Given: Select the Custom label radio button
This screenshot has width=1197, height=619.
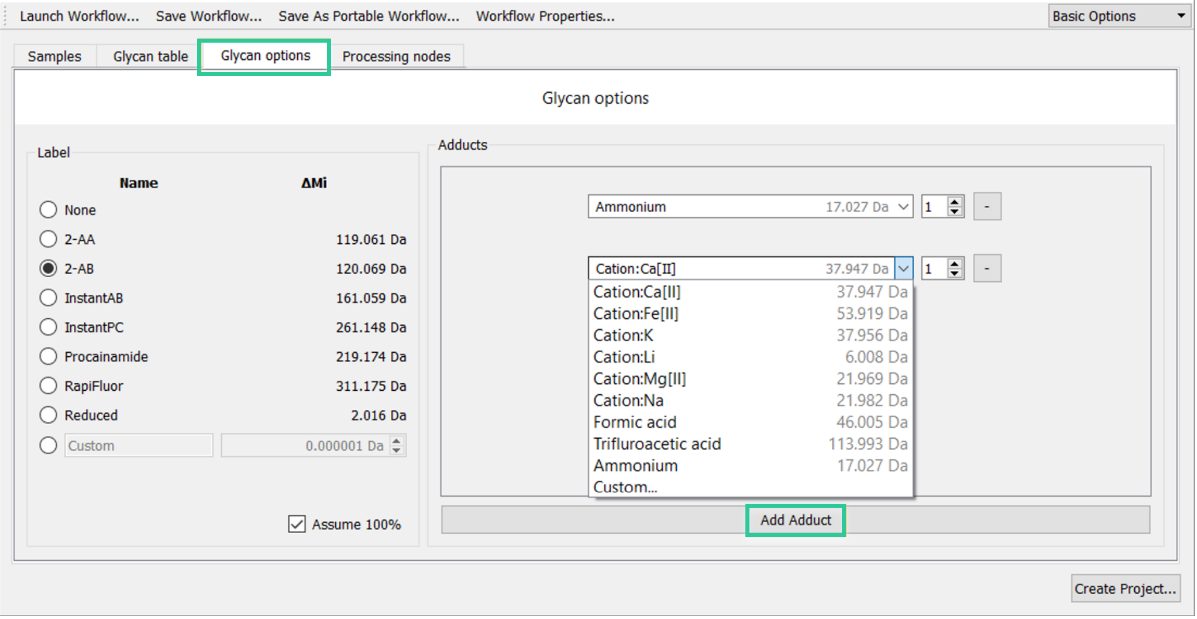Looking at the screenshot, I should click(x=48, y=445).
